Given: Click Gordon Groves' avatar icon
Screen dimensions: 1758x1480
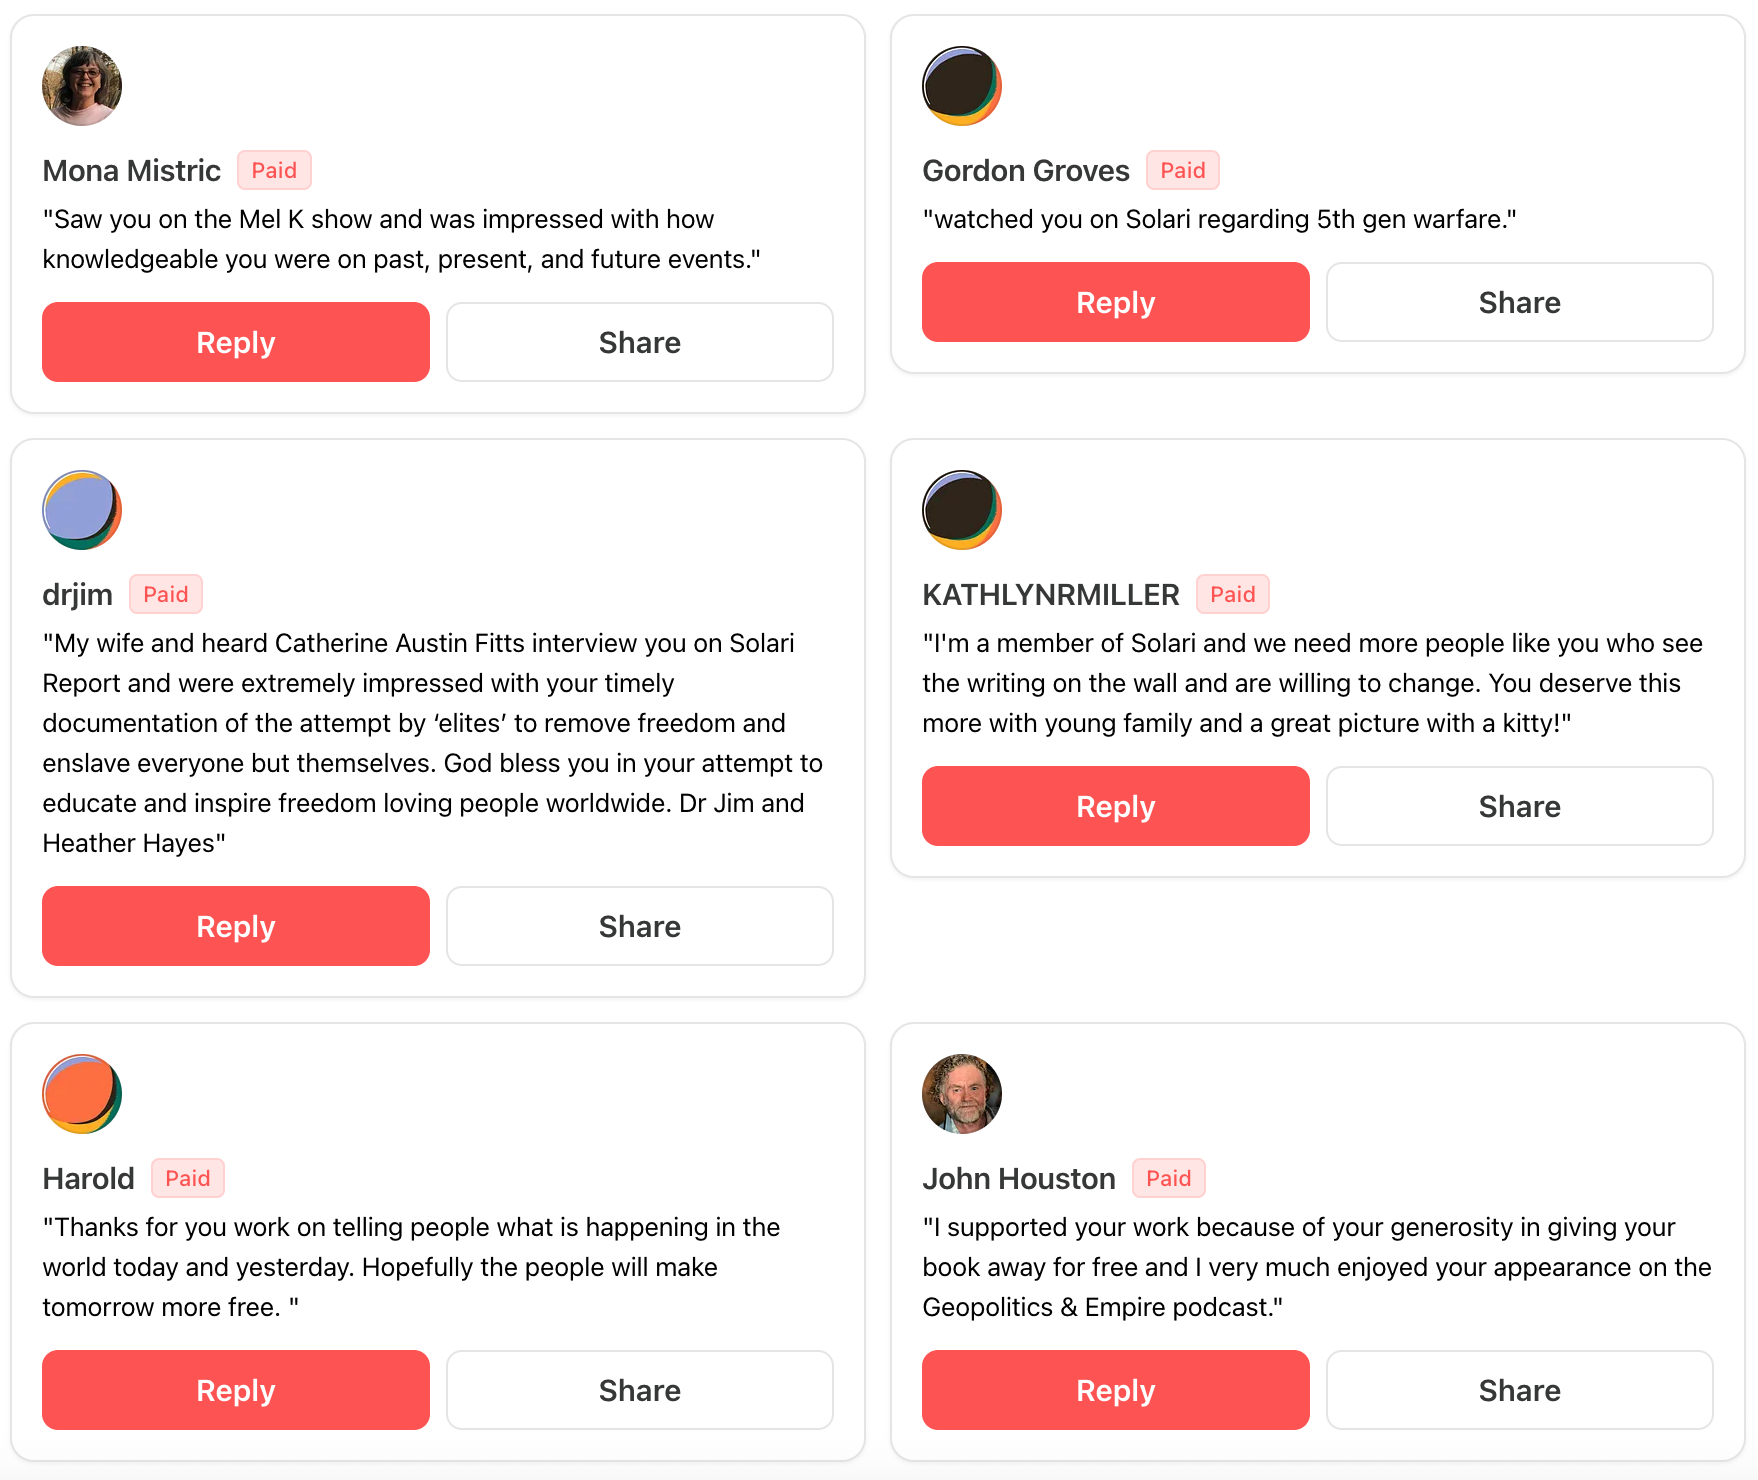Looking at the screenshot, I should [x=961, y=86].
